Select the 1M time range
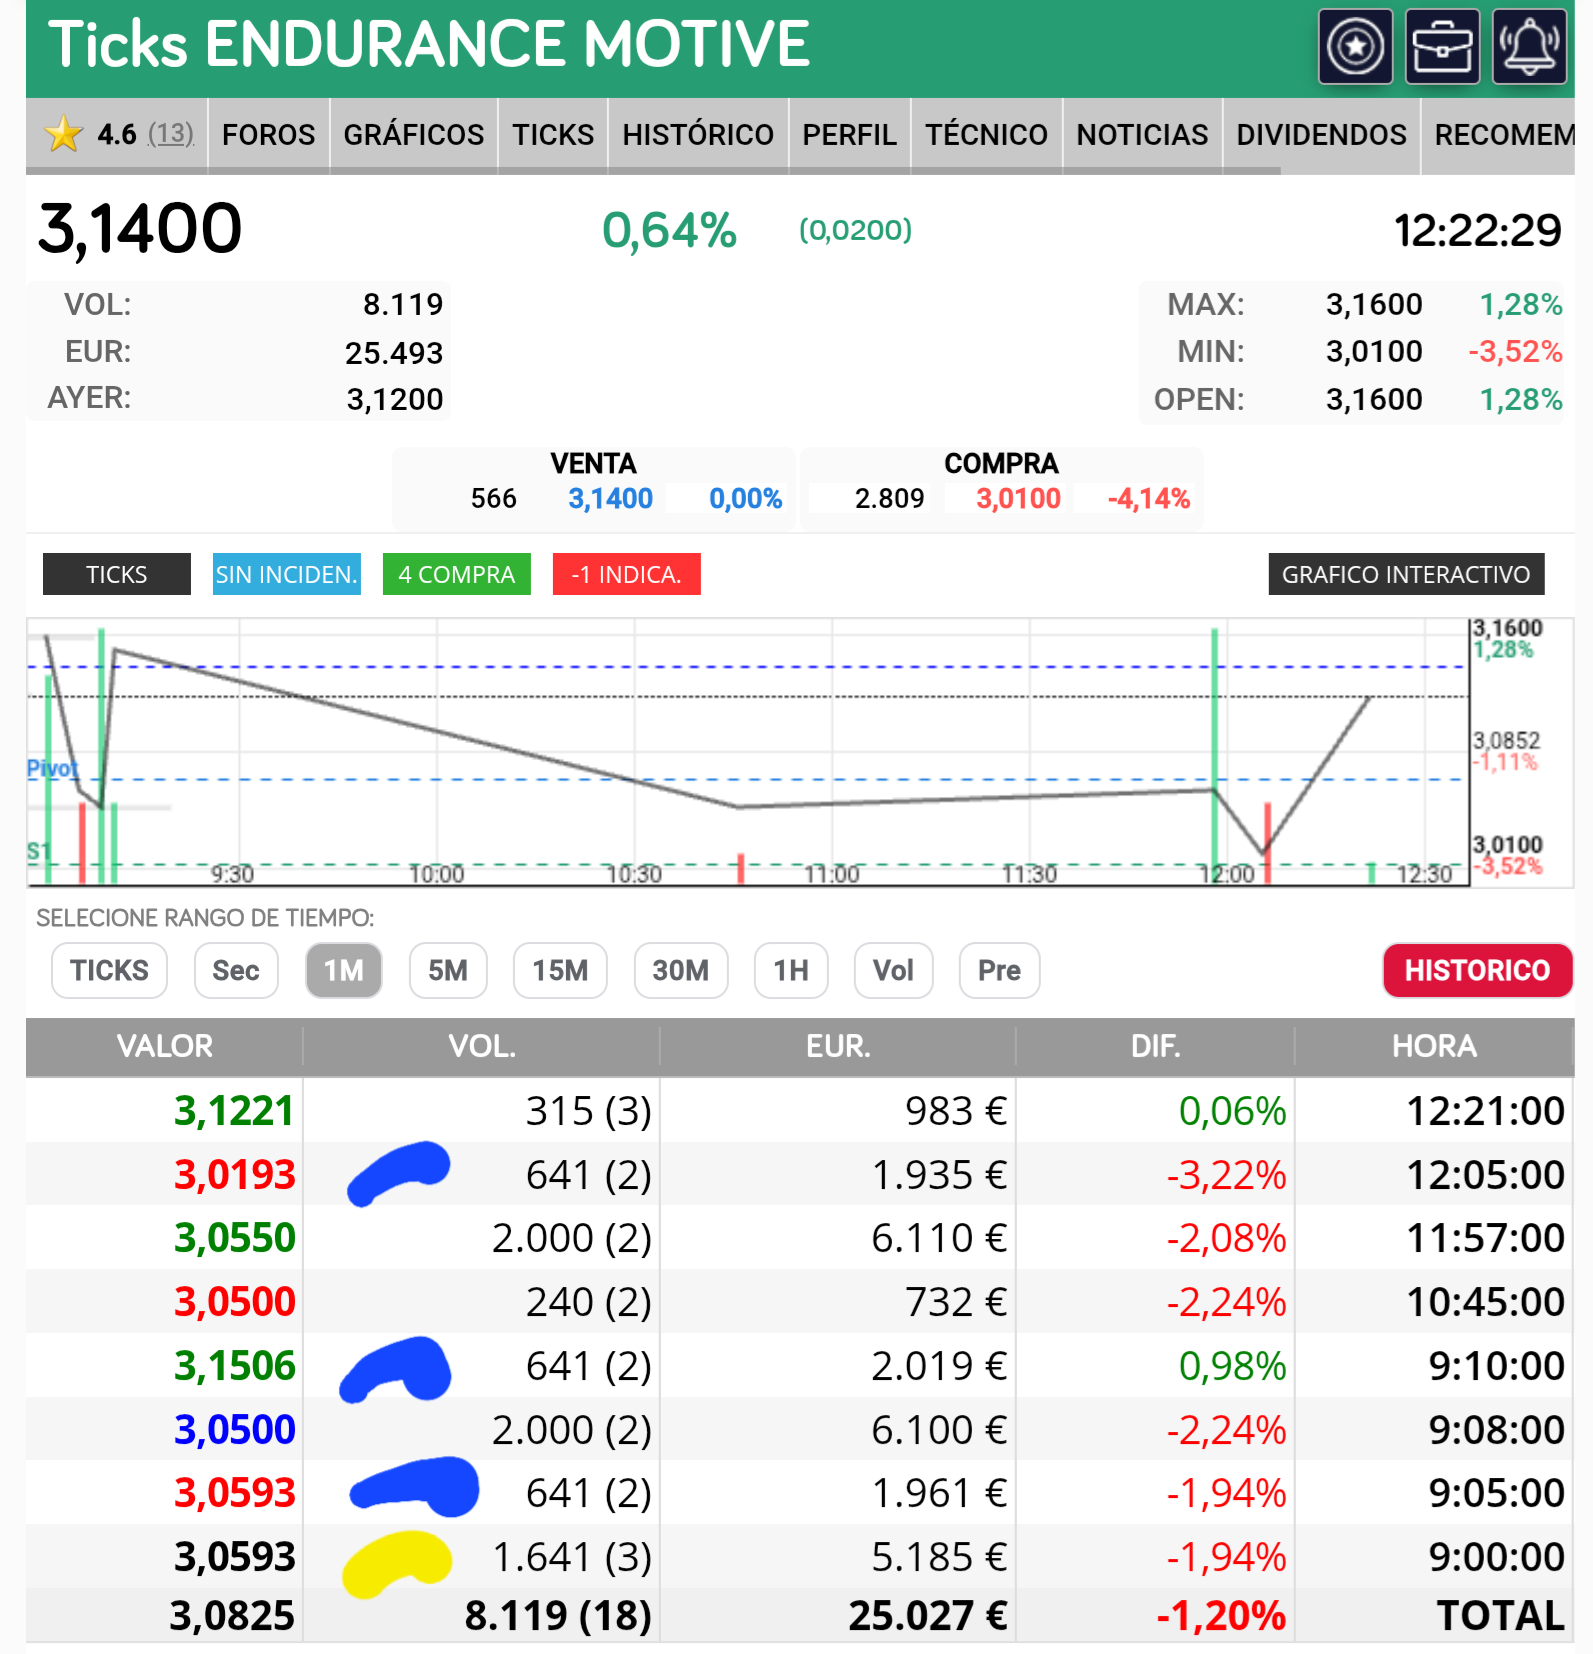1593x1654 pixels. (x=343, y=970)
